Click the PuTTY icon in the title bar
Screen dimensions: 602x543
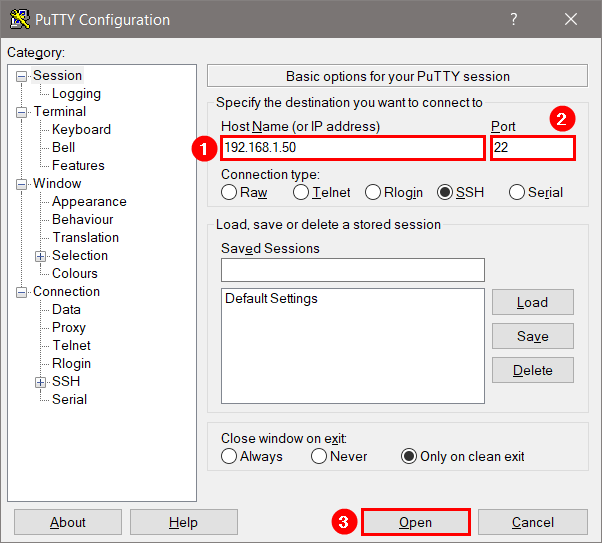tap(20, 19)
